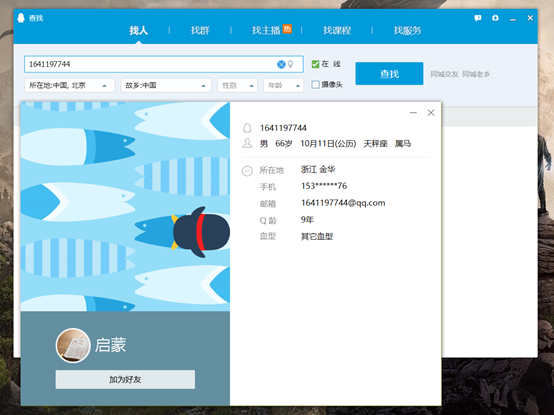Click the fish cover image on profile card
554x415 pixels.
[x=125, y=207]
